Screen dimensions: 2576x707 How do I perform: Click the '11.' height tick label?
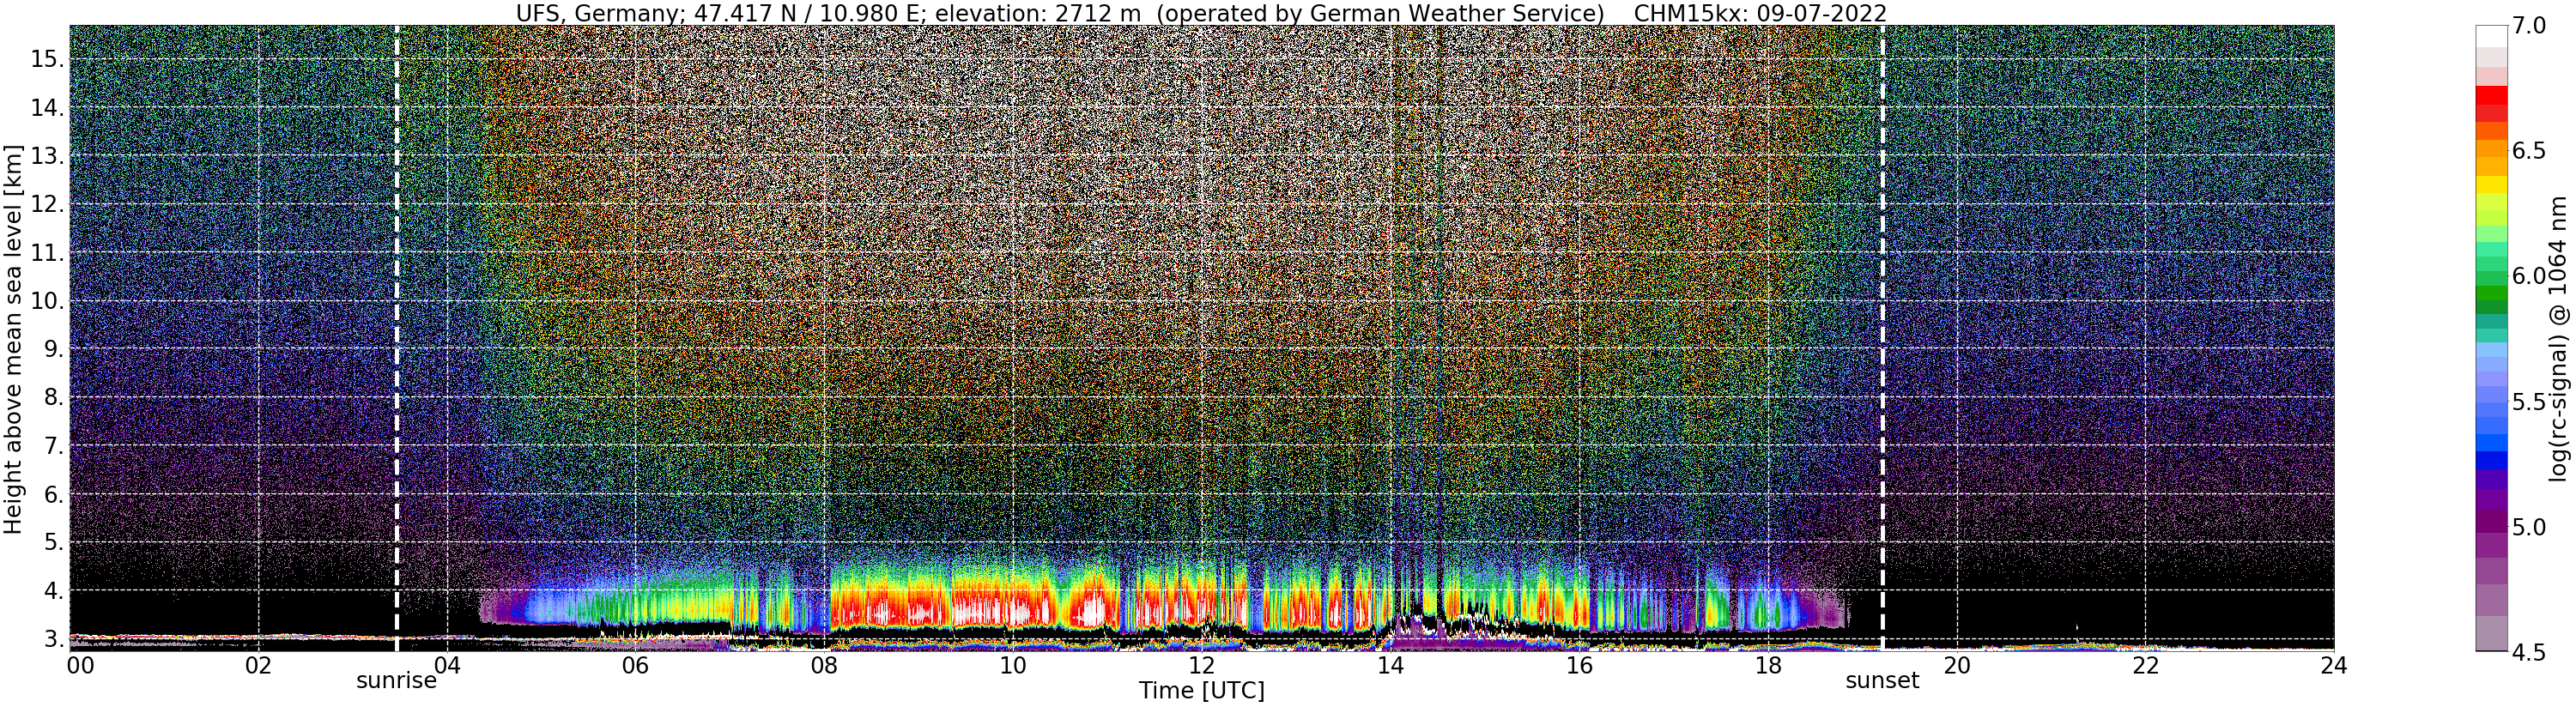tap(47, 253)
